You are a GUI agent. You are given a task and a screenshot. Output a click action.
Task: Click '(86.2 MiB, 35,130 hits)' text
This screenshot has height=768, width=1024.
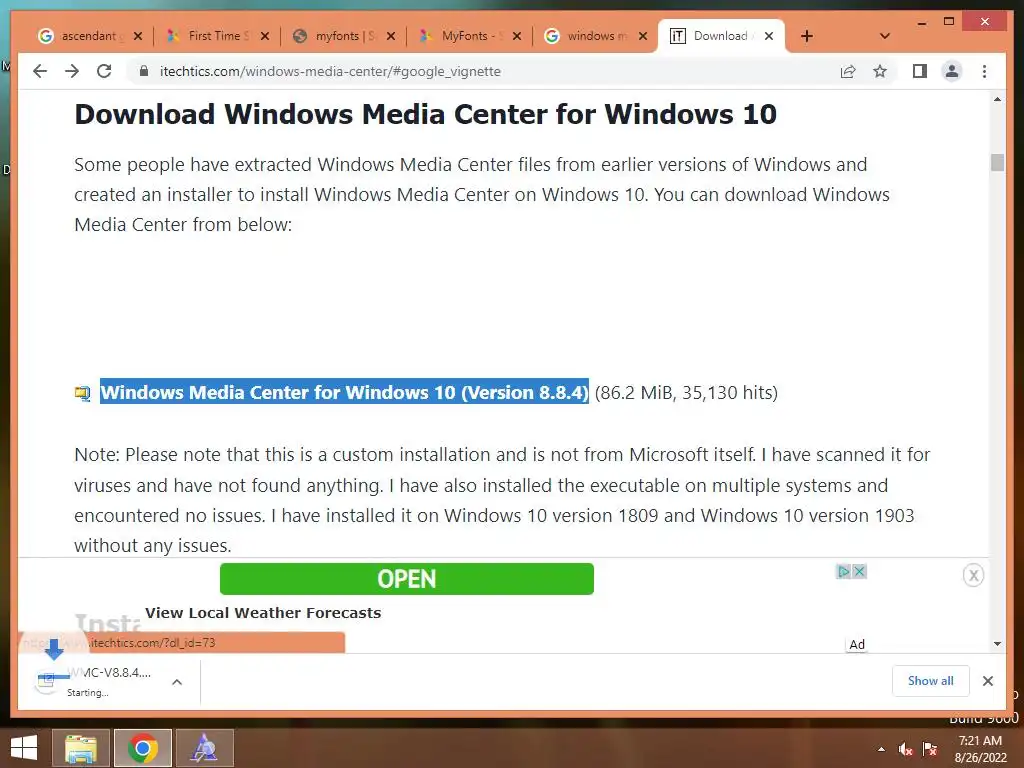pos(686,392)
